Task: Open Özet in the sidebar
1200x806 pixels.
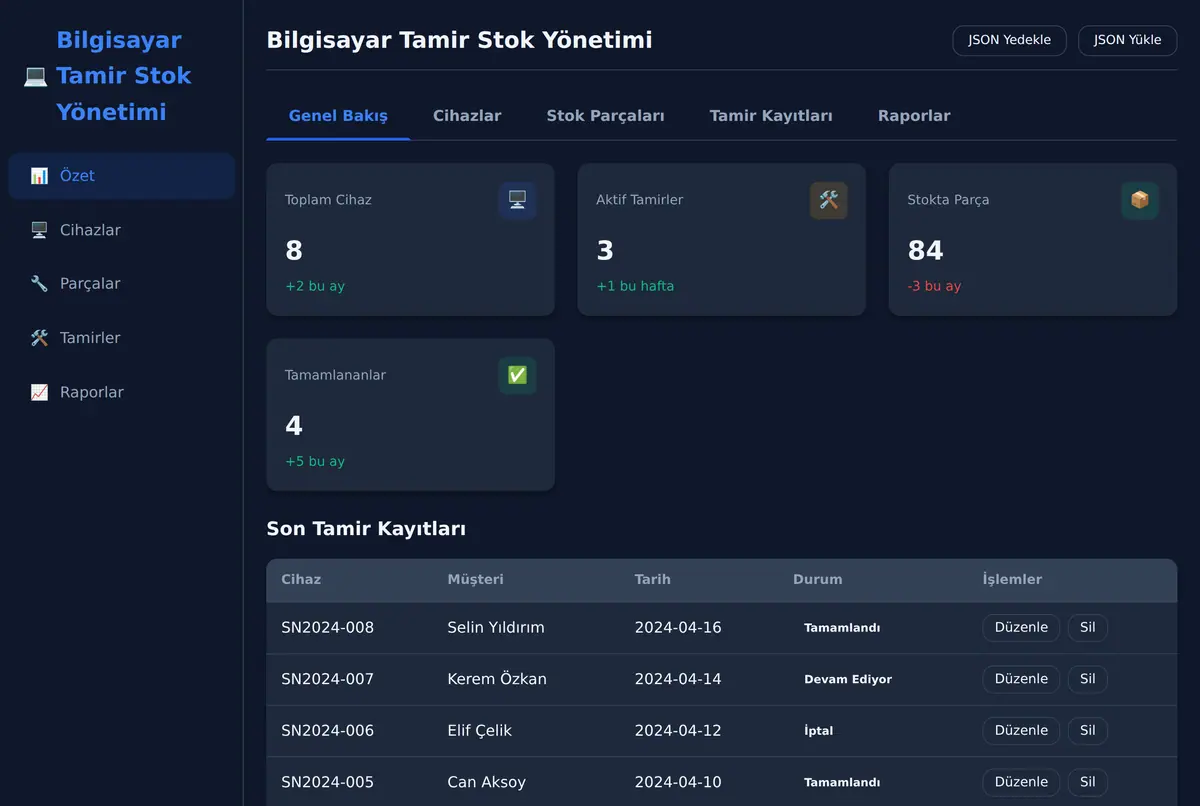Action: pyautogui.click(x=121, y=176)
